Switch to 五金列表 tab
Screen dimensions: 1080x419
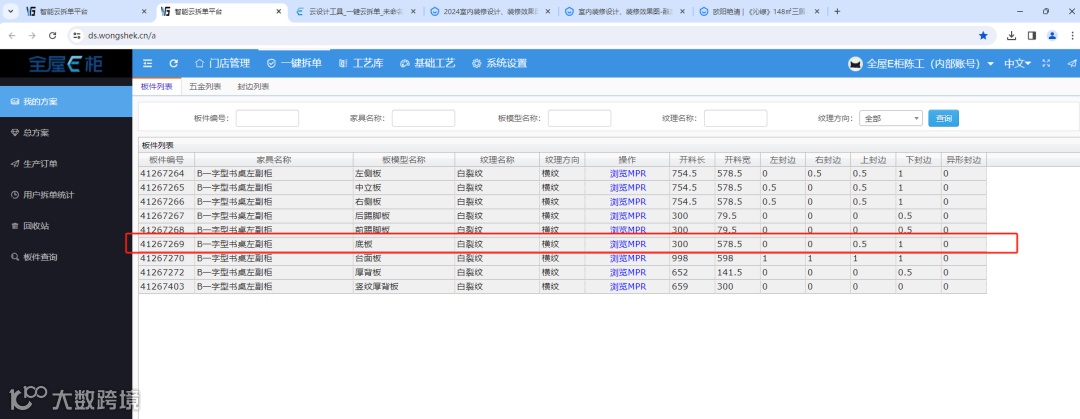[205, 86]
